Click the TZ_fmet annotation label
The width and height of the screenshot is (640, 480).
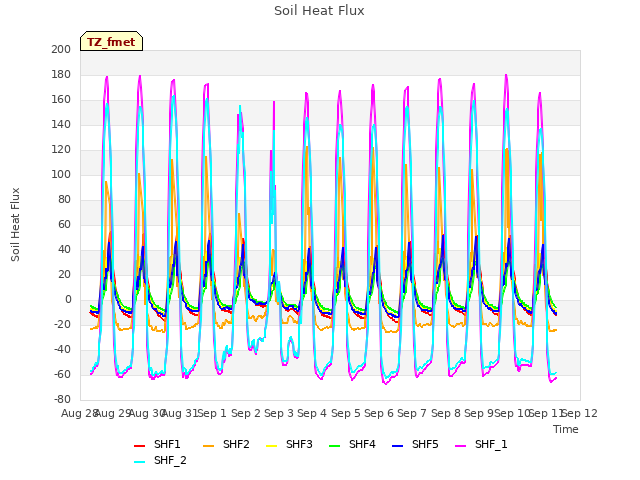pyautogui.click(x=111, y=42)
